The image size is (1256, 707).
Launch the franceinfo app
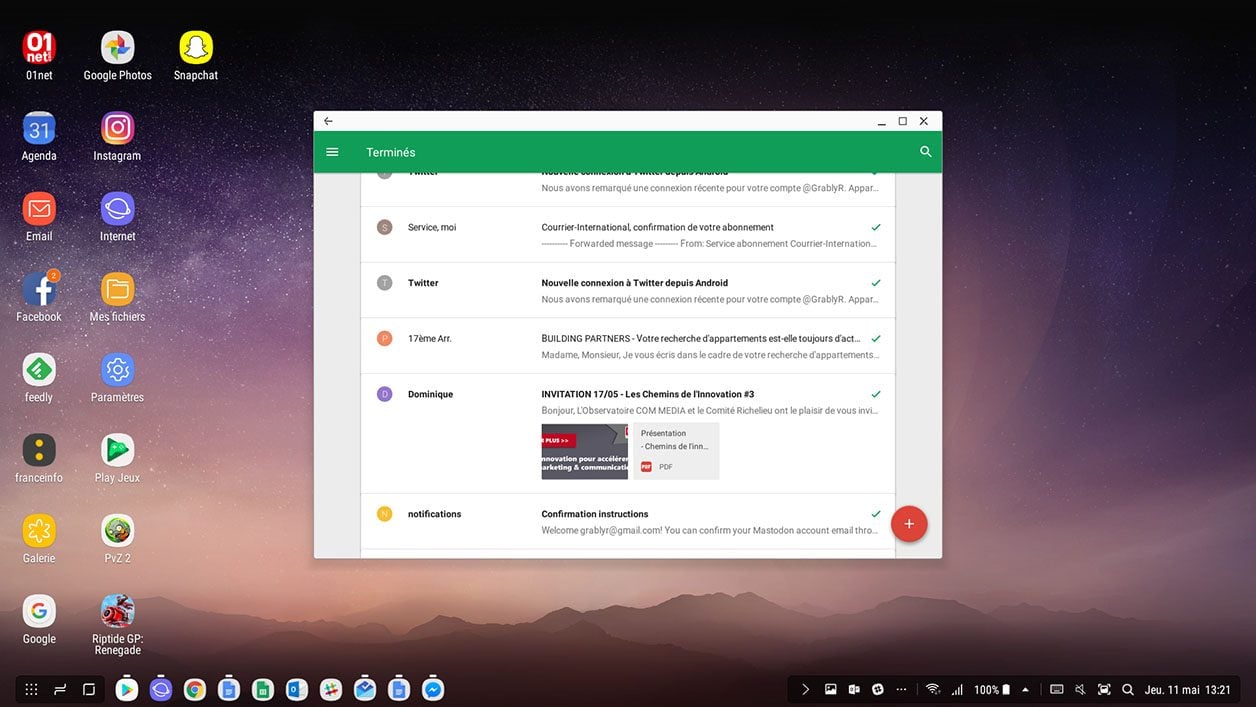pyautogui.click(x=39, y=459)
